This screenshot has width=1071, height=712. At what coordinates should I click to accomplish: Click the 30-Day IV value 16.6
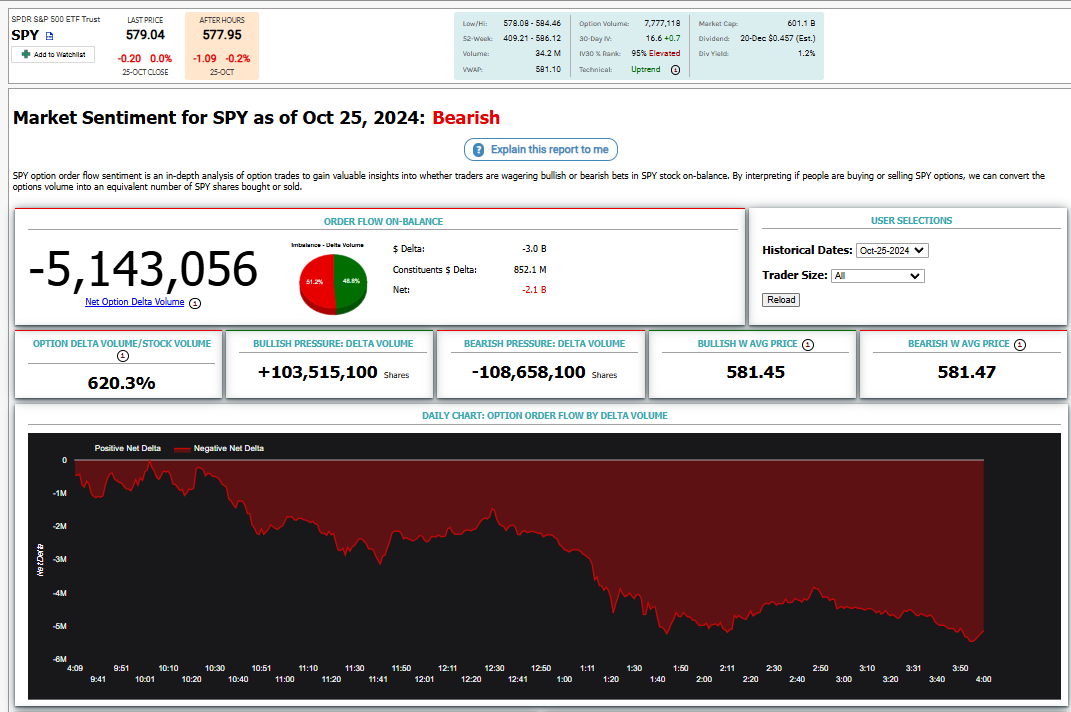654,38
